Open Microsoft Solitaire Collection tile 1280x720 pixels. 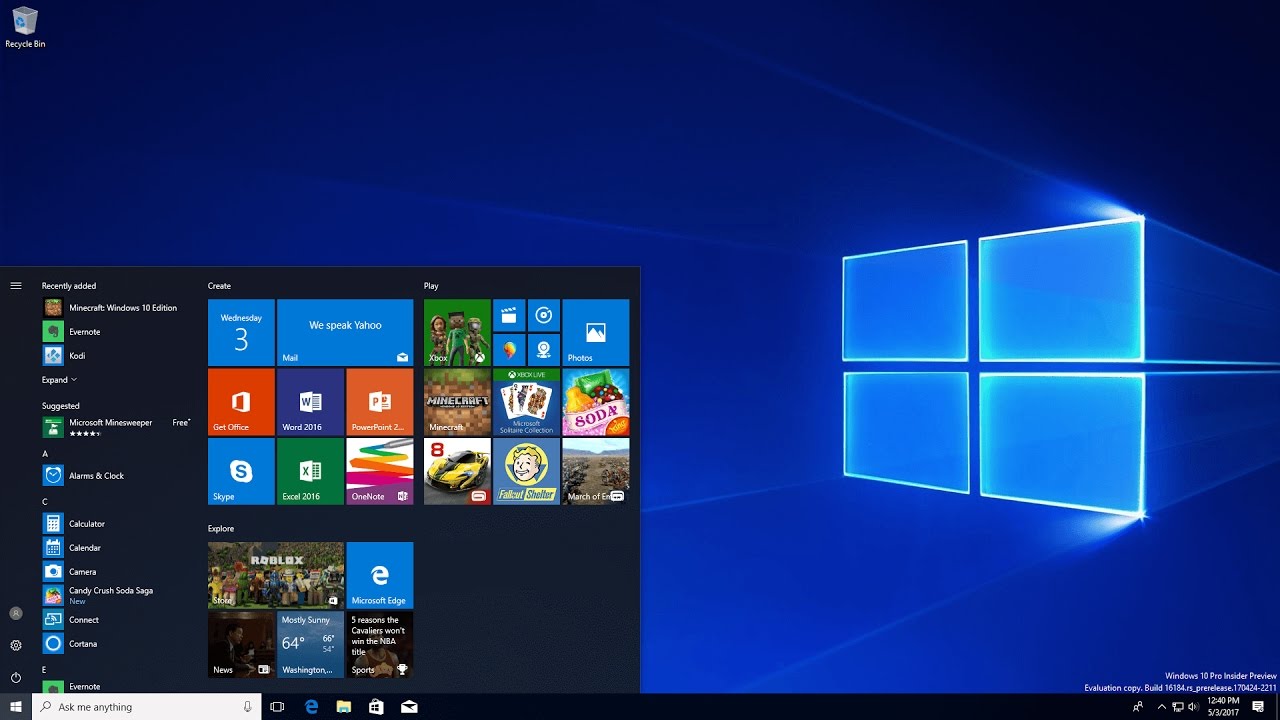526,402
